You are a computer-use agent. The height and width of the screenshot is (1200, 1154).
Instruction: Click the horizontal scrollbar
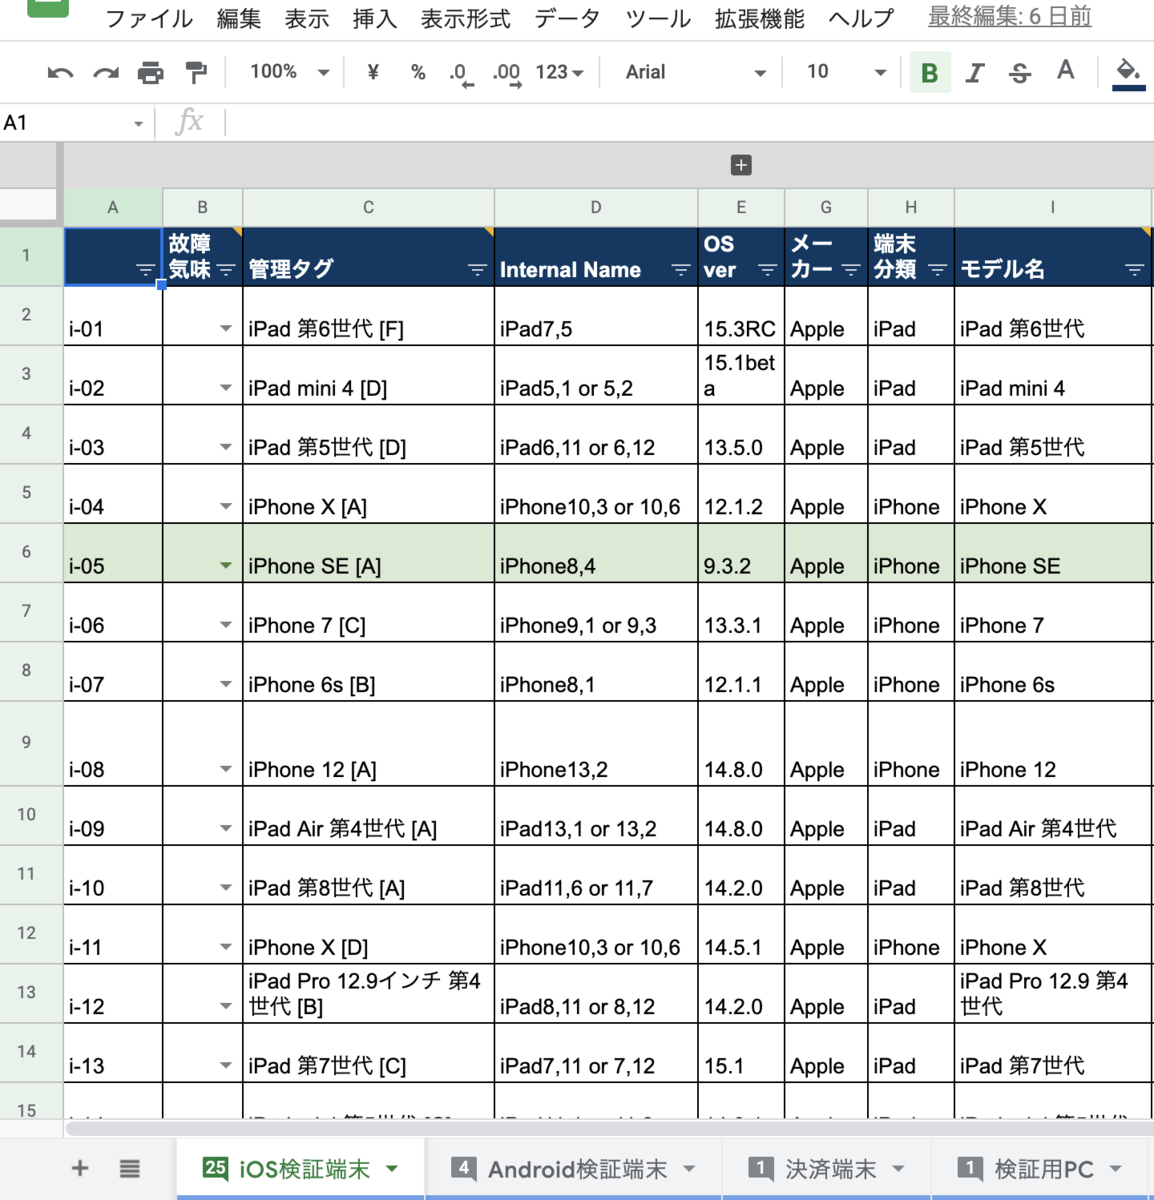(608, 1129)
